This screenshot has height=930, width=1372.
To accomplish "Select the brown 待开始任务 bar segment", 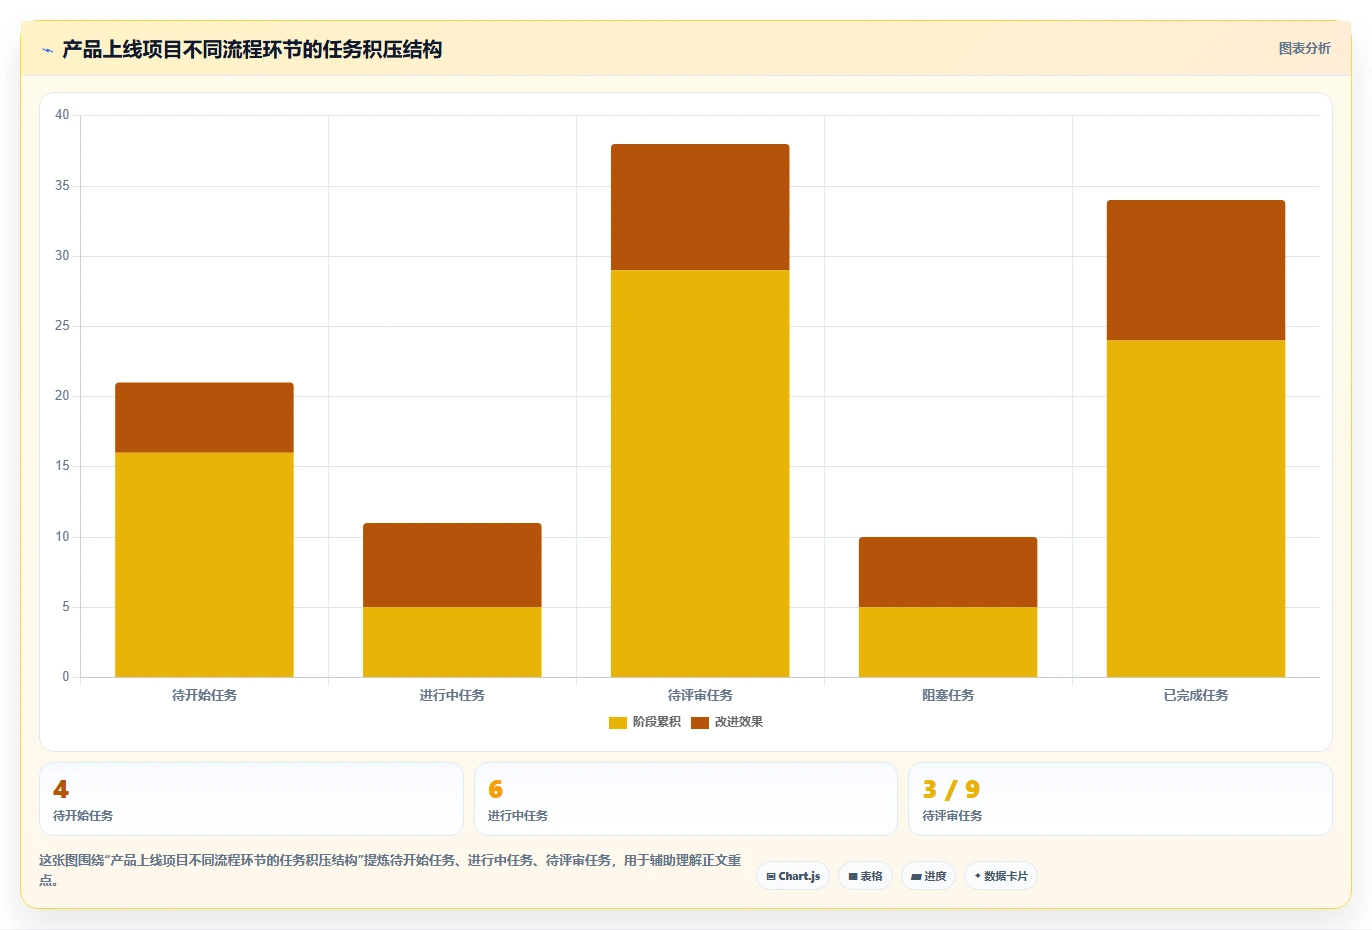I will point(204,418).
